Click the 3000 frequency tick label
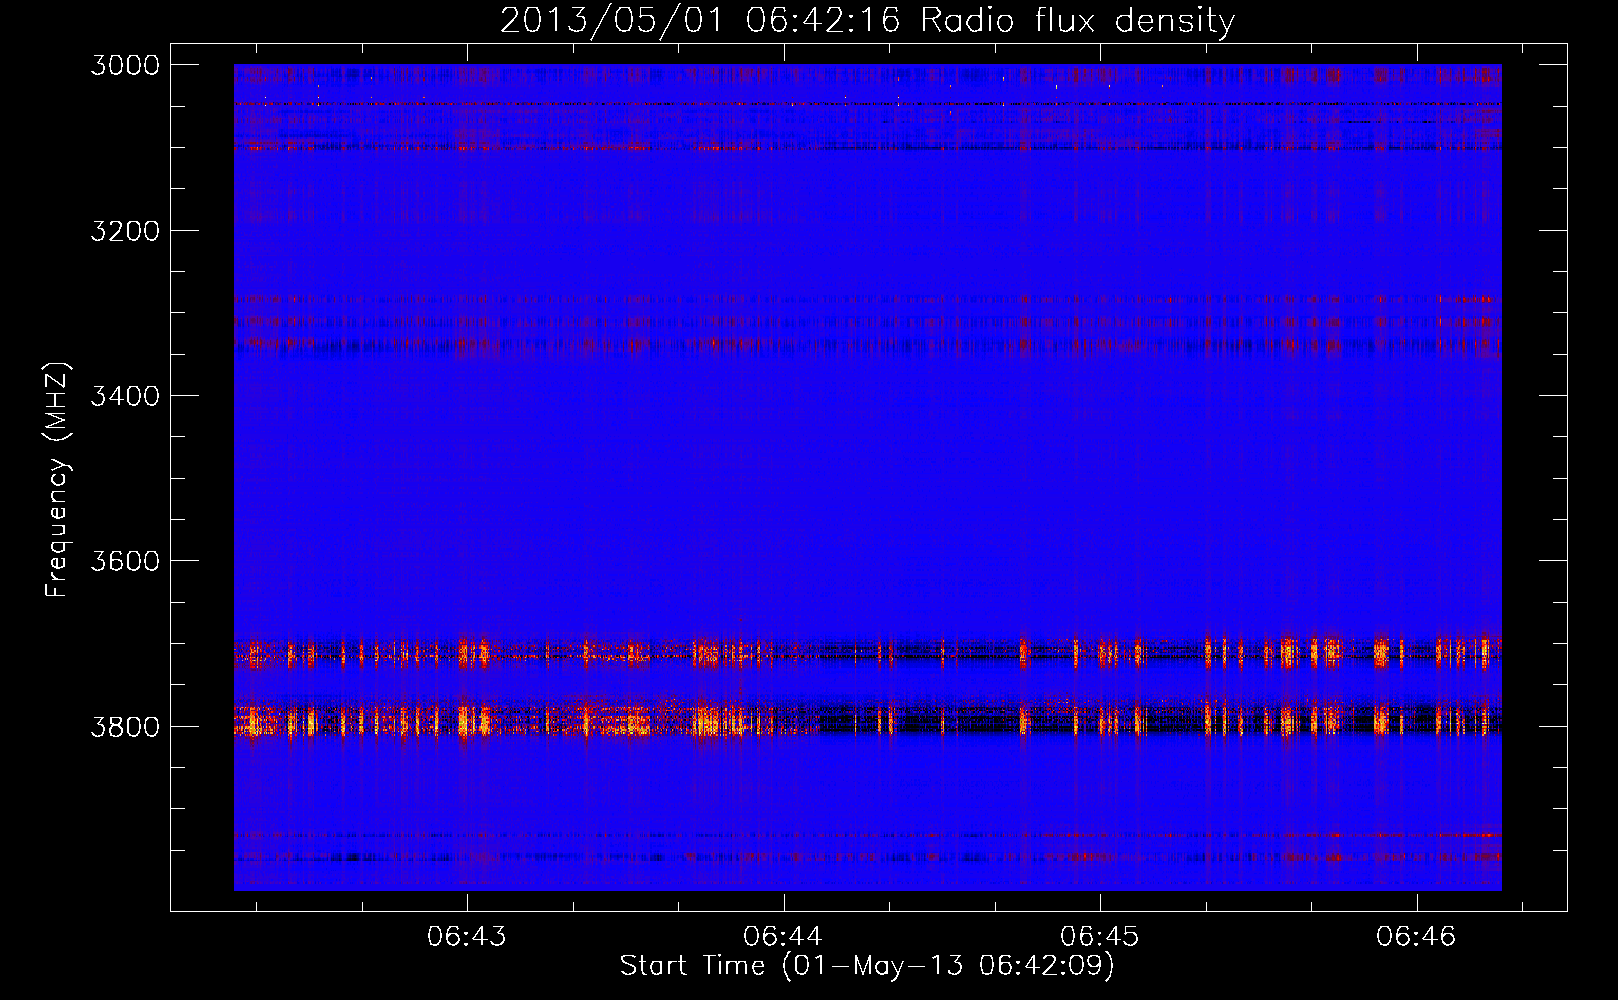This screenshot has width=1618, height=1000. tap(125, 65)
